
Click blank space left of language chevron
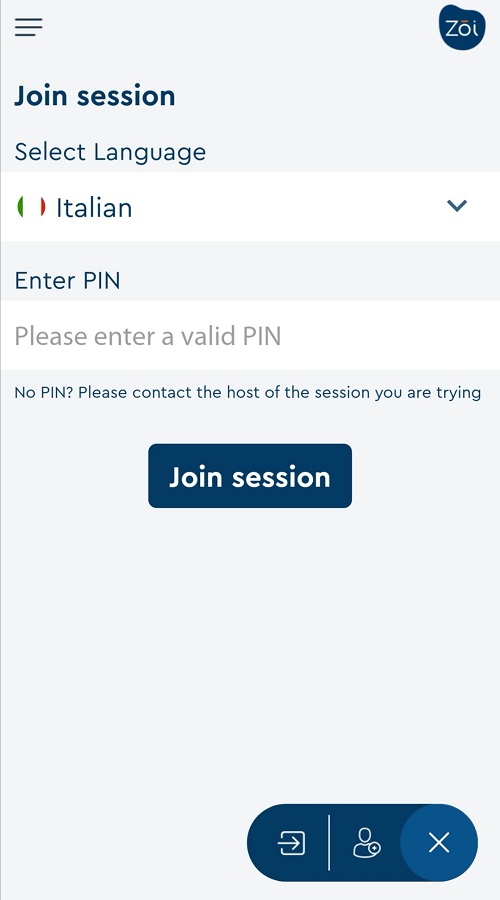287,207
